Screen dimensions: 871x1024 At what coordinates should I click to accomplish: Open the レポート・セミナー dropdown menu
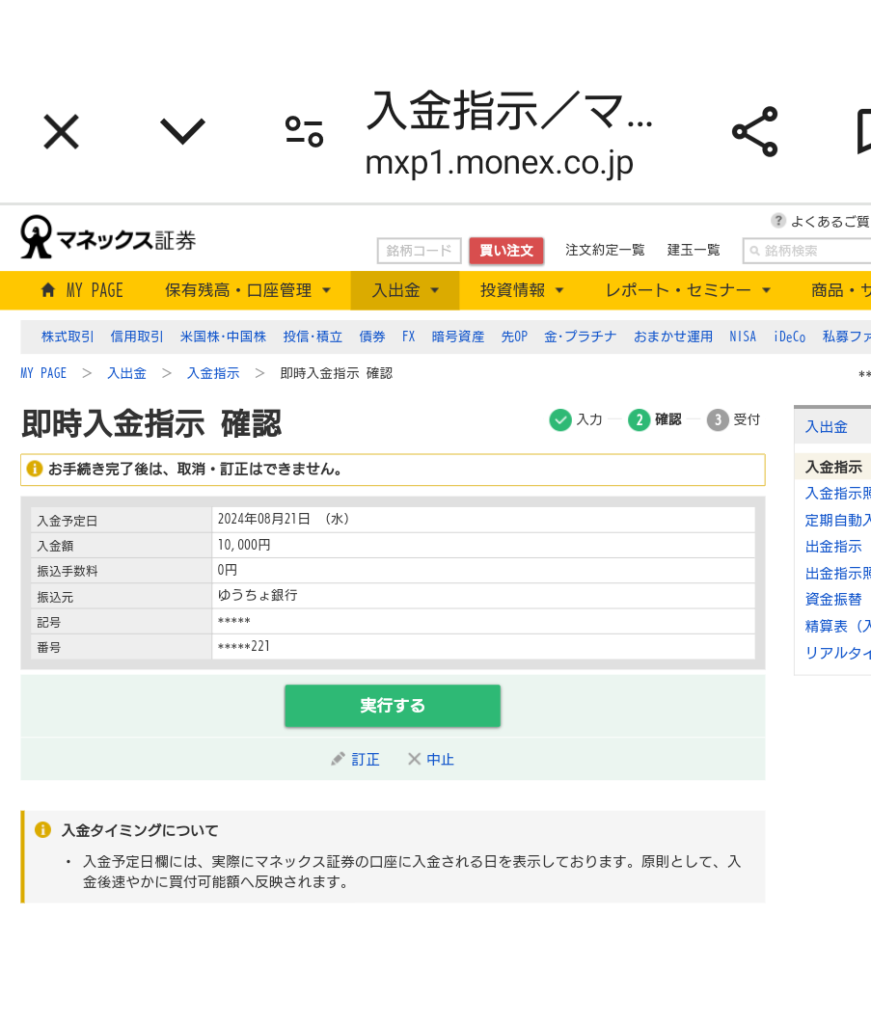(688, 290)
